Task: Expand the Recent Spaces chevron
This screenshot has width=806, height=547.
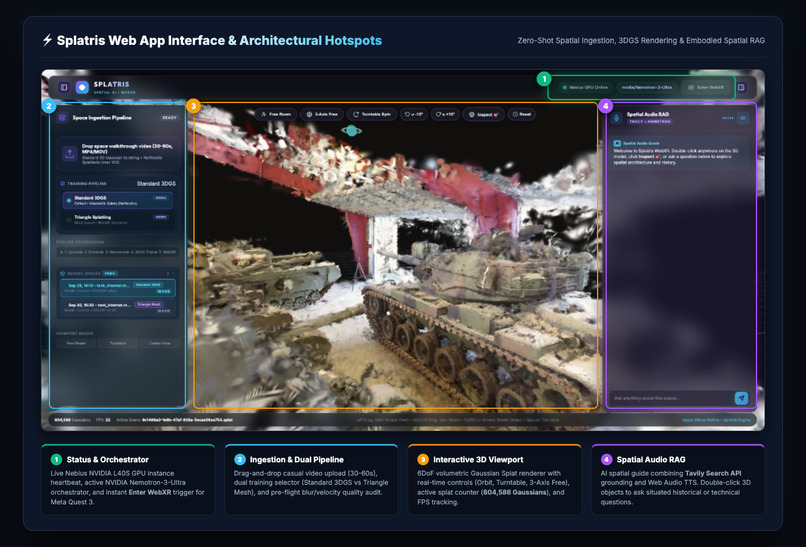Action: pyautogui.click(x=173, y=274)
